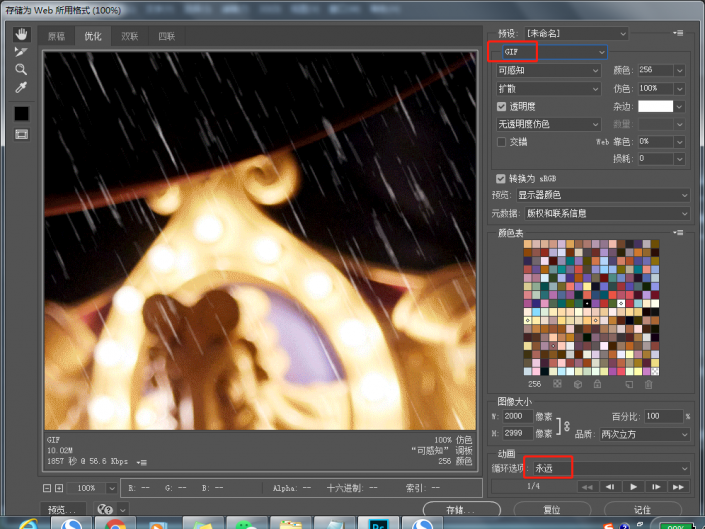Viewport: 705px width, 529px height.
Task: Toggle the 透明度 checkbox
Action: click(502, 106)
